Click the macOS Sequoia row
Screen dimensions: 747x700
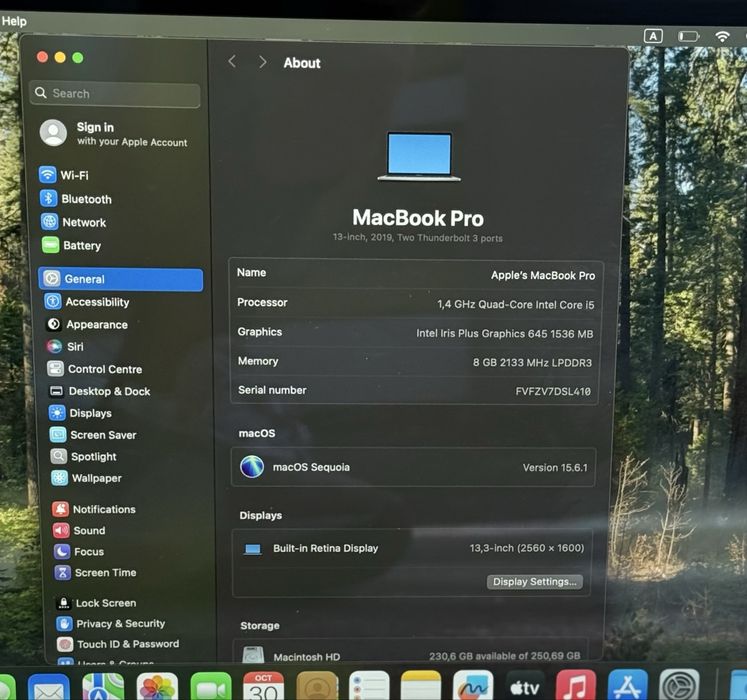click(414, 467)
